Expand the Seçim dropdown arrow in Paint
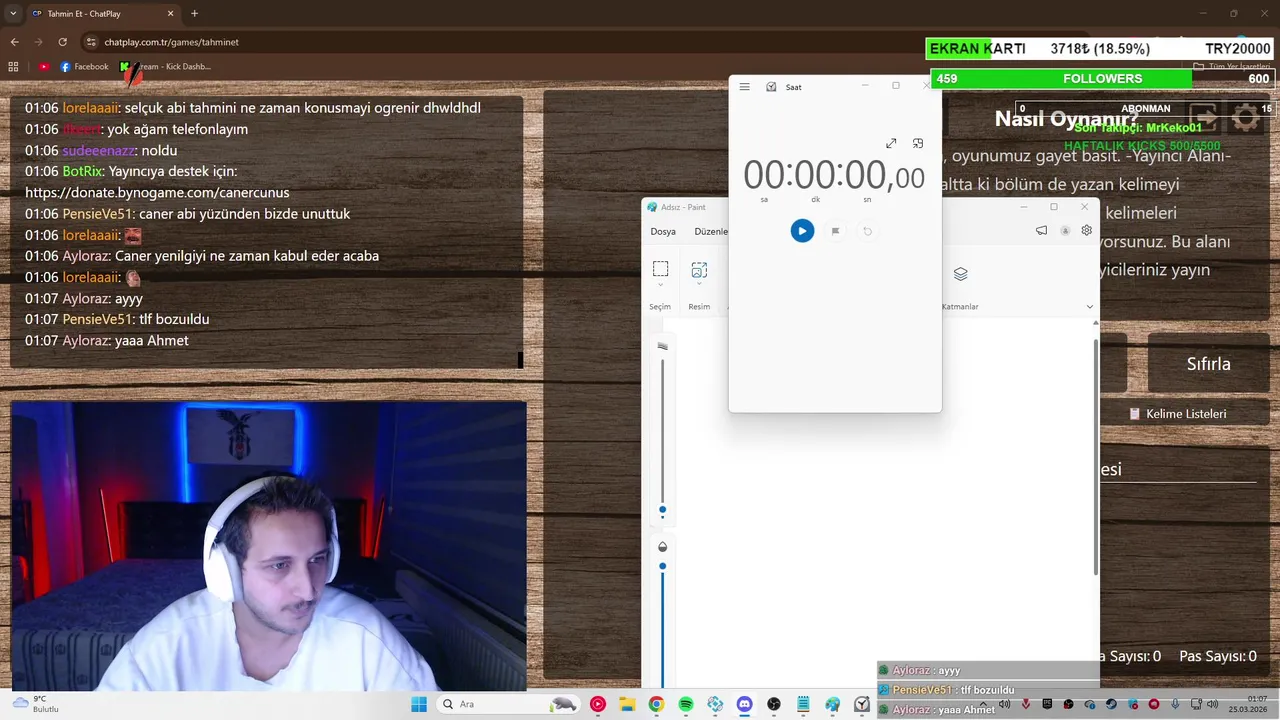Screen dimensions: 1280x720 [660, 287]
